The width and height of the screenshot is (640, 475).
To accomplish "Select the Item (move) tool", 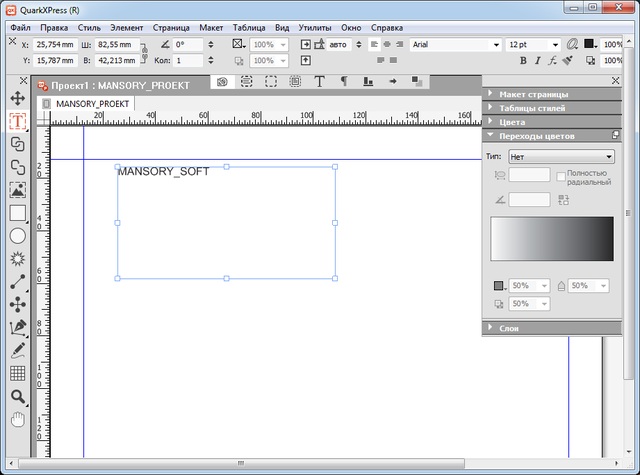I will pos(17,98).
